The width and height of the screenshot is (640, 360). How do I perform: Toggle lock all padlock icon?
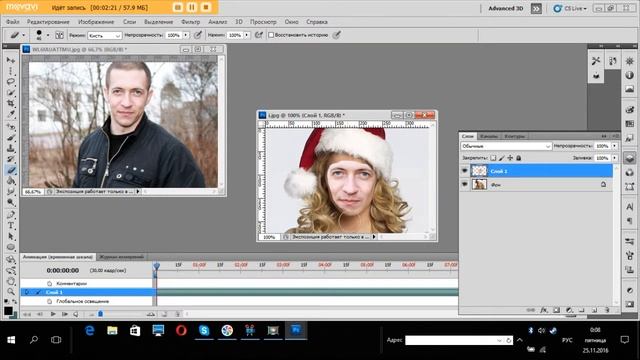pos(519,158)
